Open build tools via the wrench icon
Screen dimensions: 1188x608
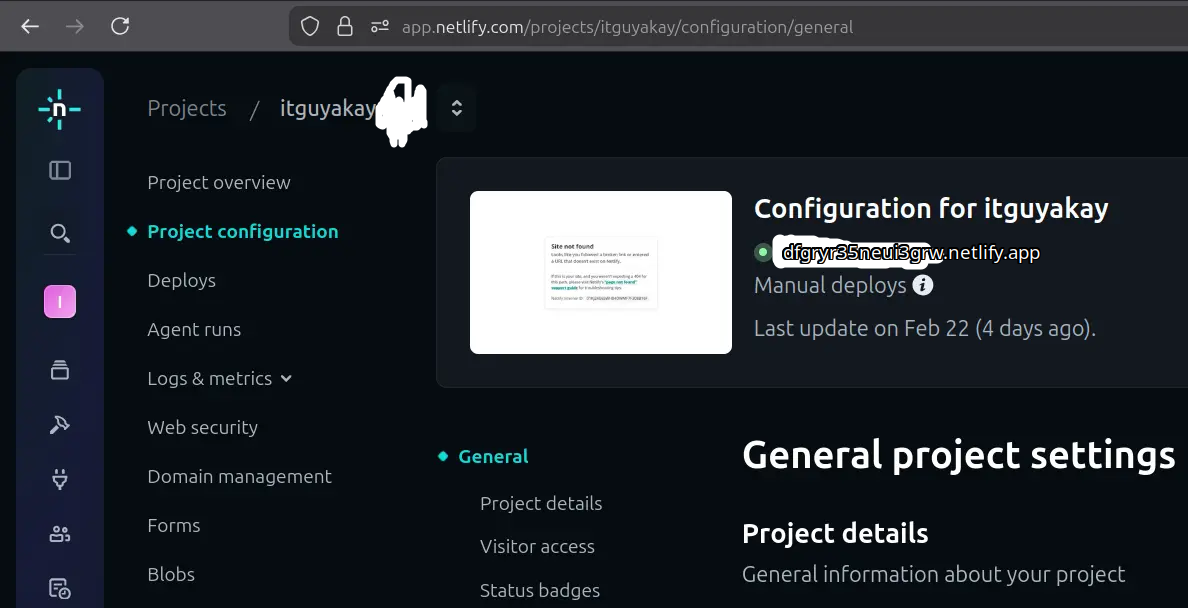pos(59,424)
